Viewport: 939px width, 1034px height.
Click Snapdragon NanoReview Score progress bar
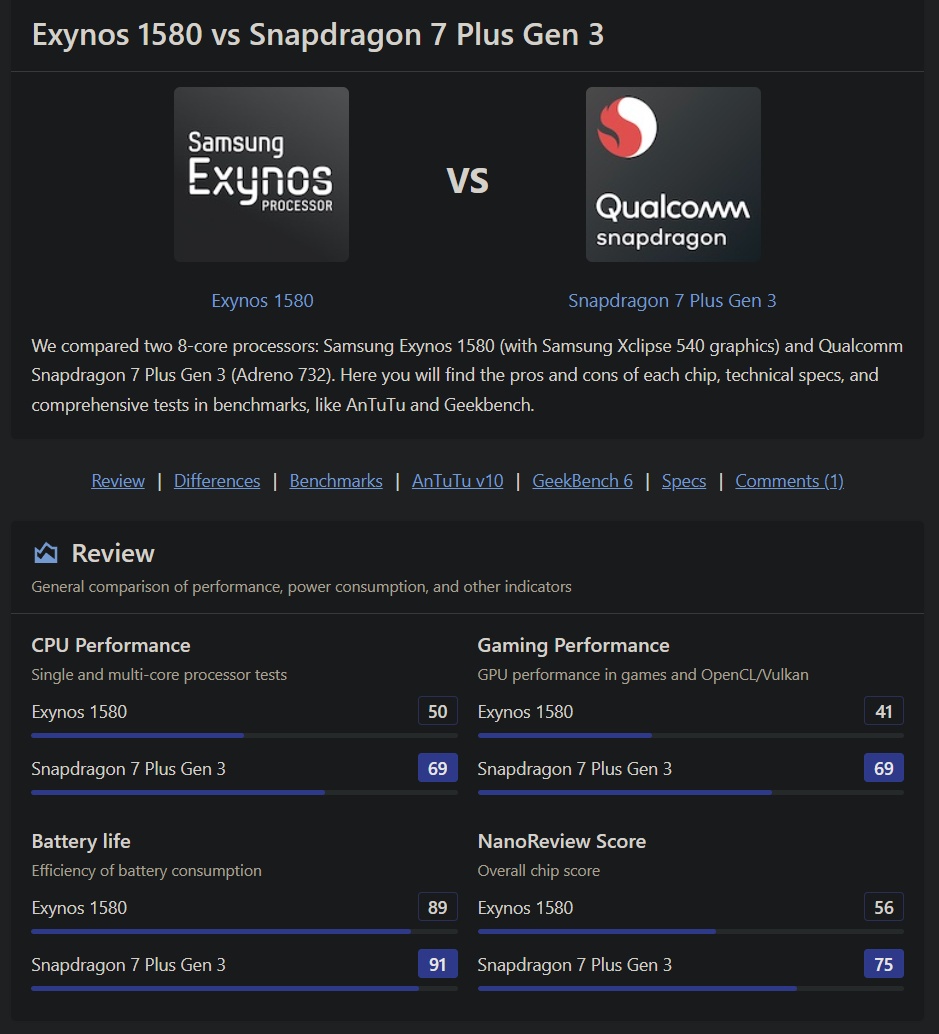click(690, 989)
